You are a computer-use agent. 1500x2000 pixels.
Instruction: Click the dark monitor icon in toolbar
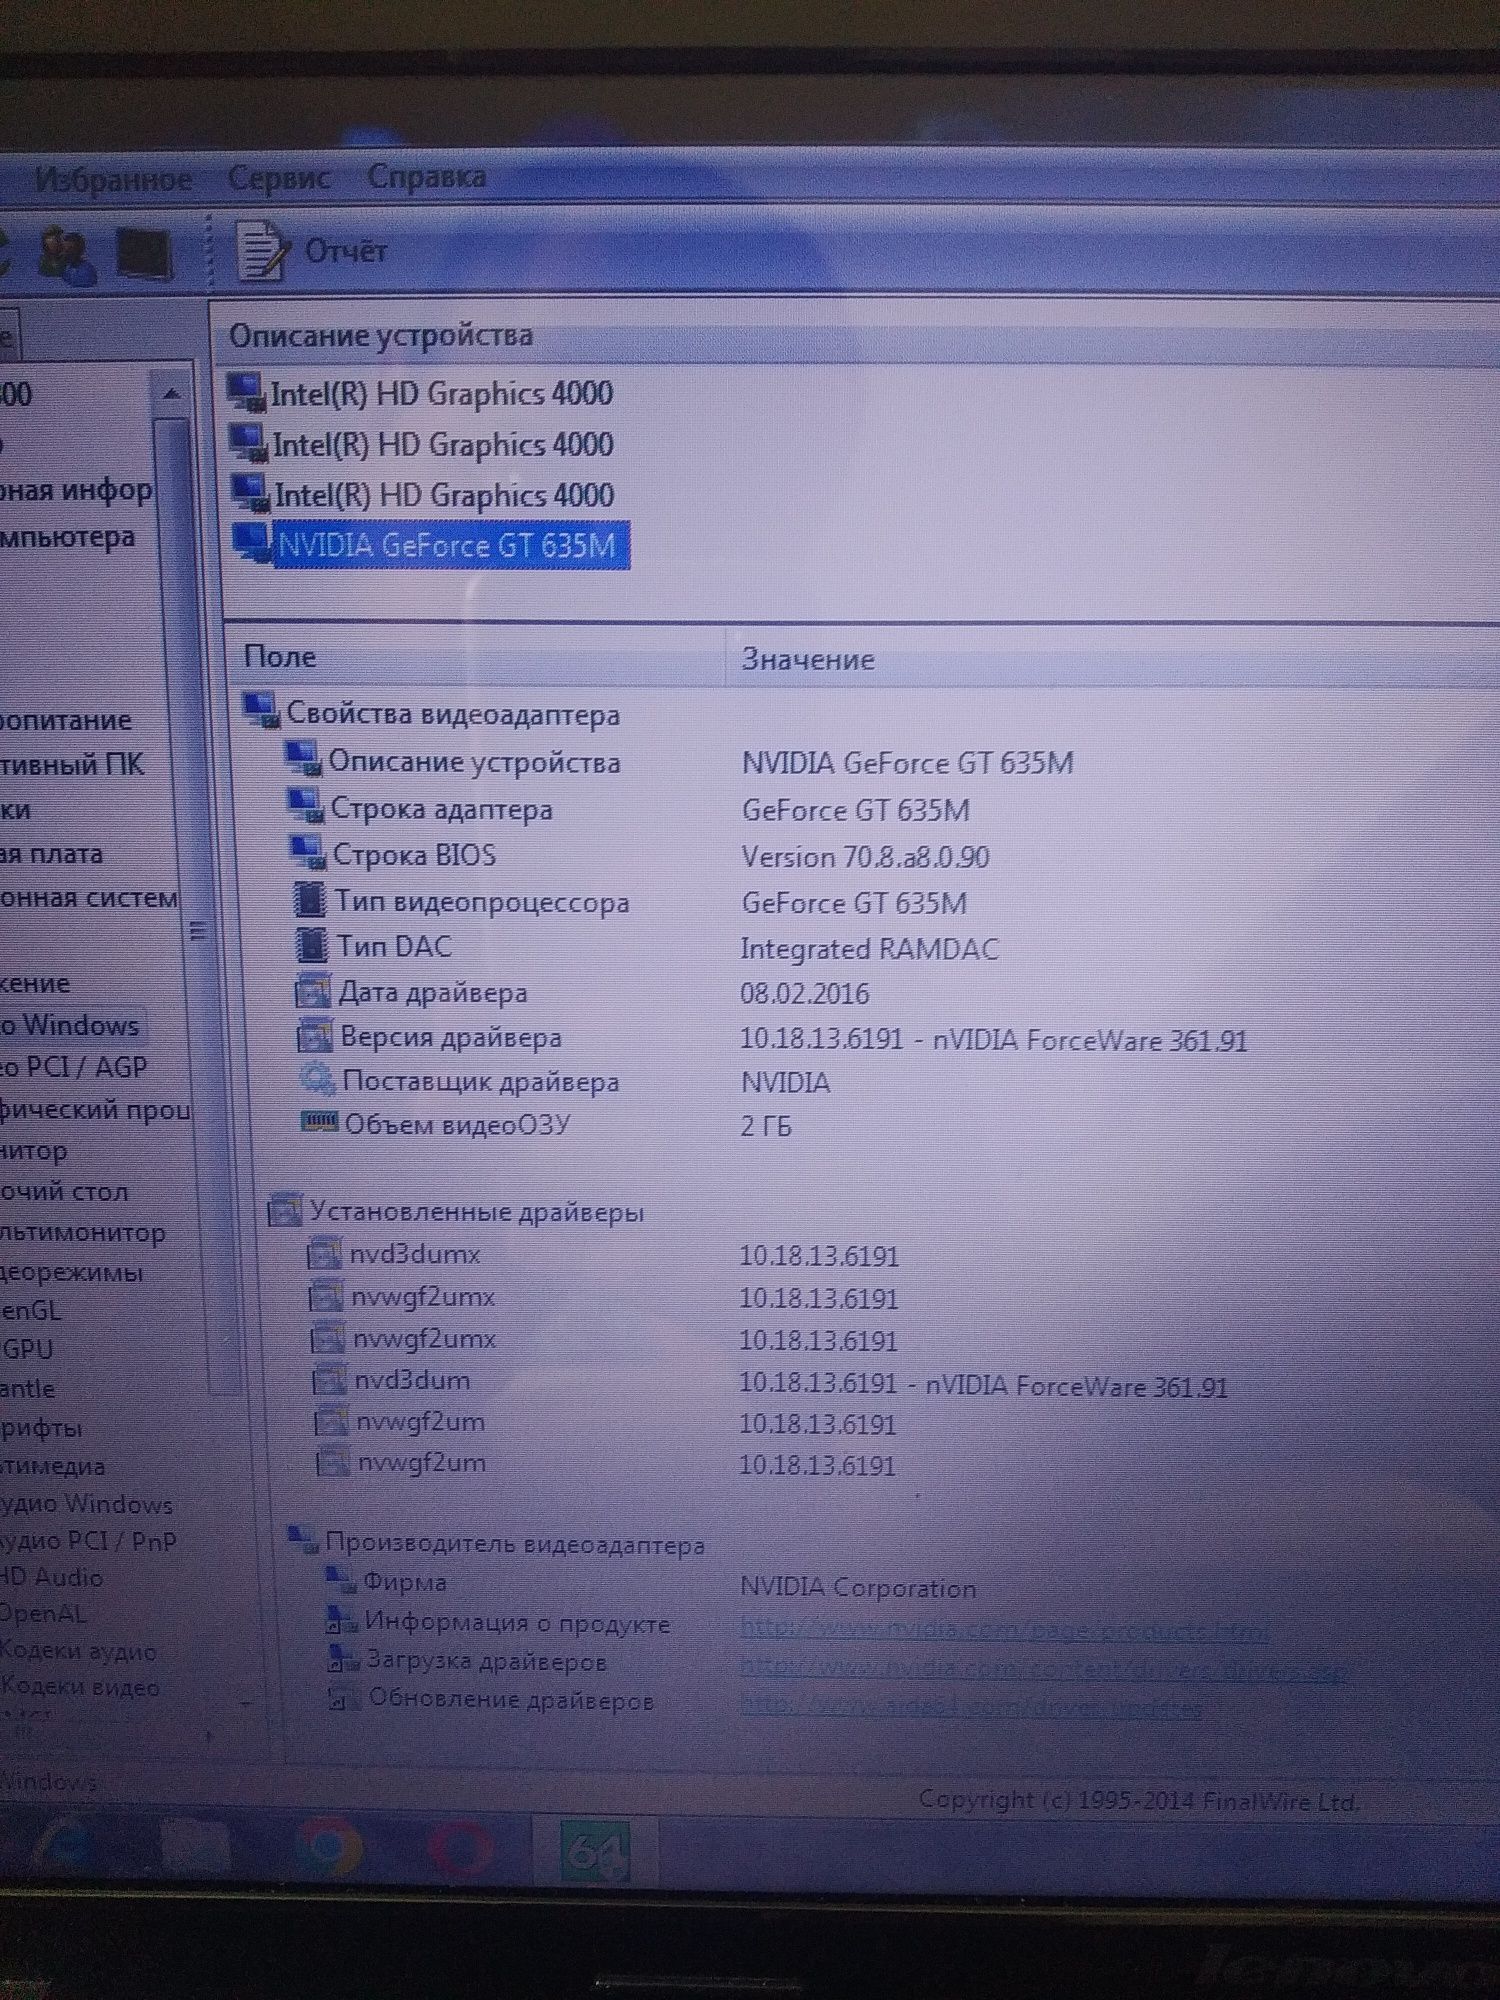pyautogui.click(x=144, y=254)
